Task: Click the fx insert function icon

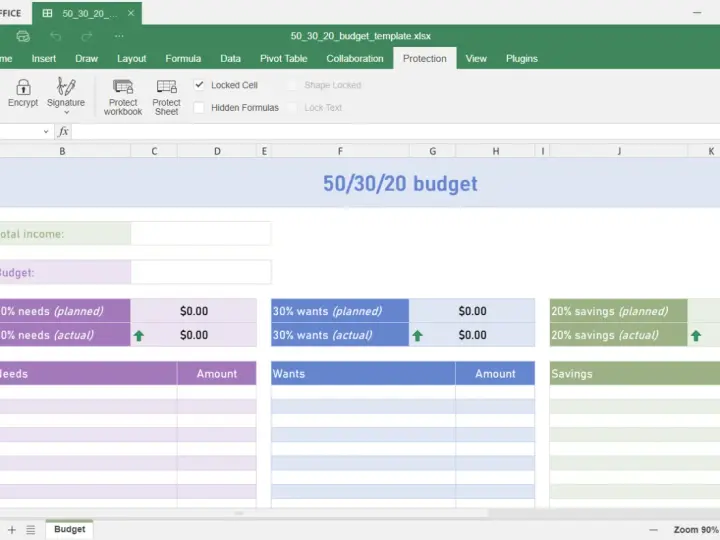Action: 63,132
